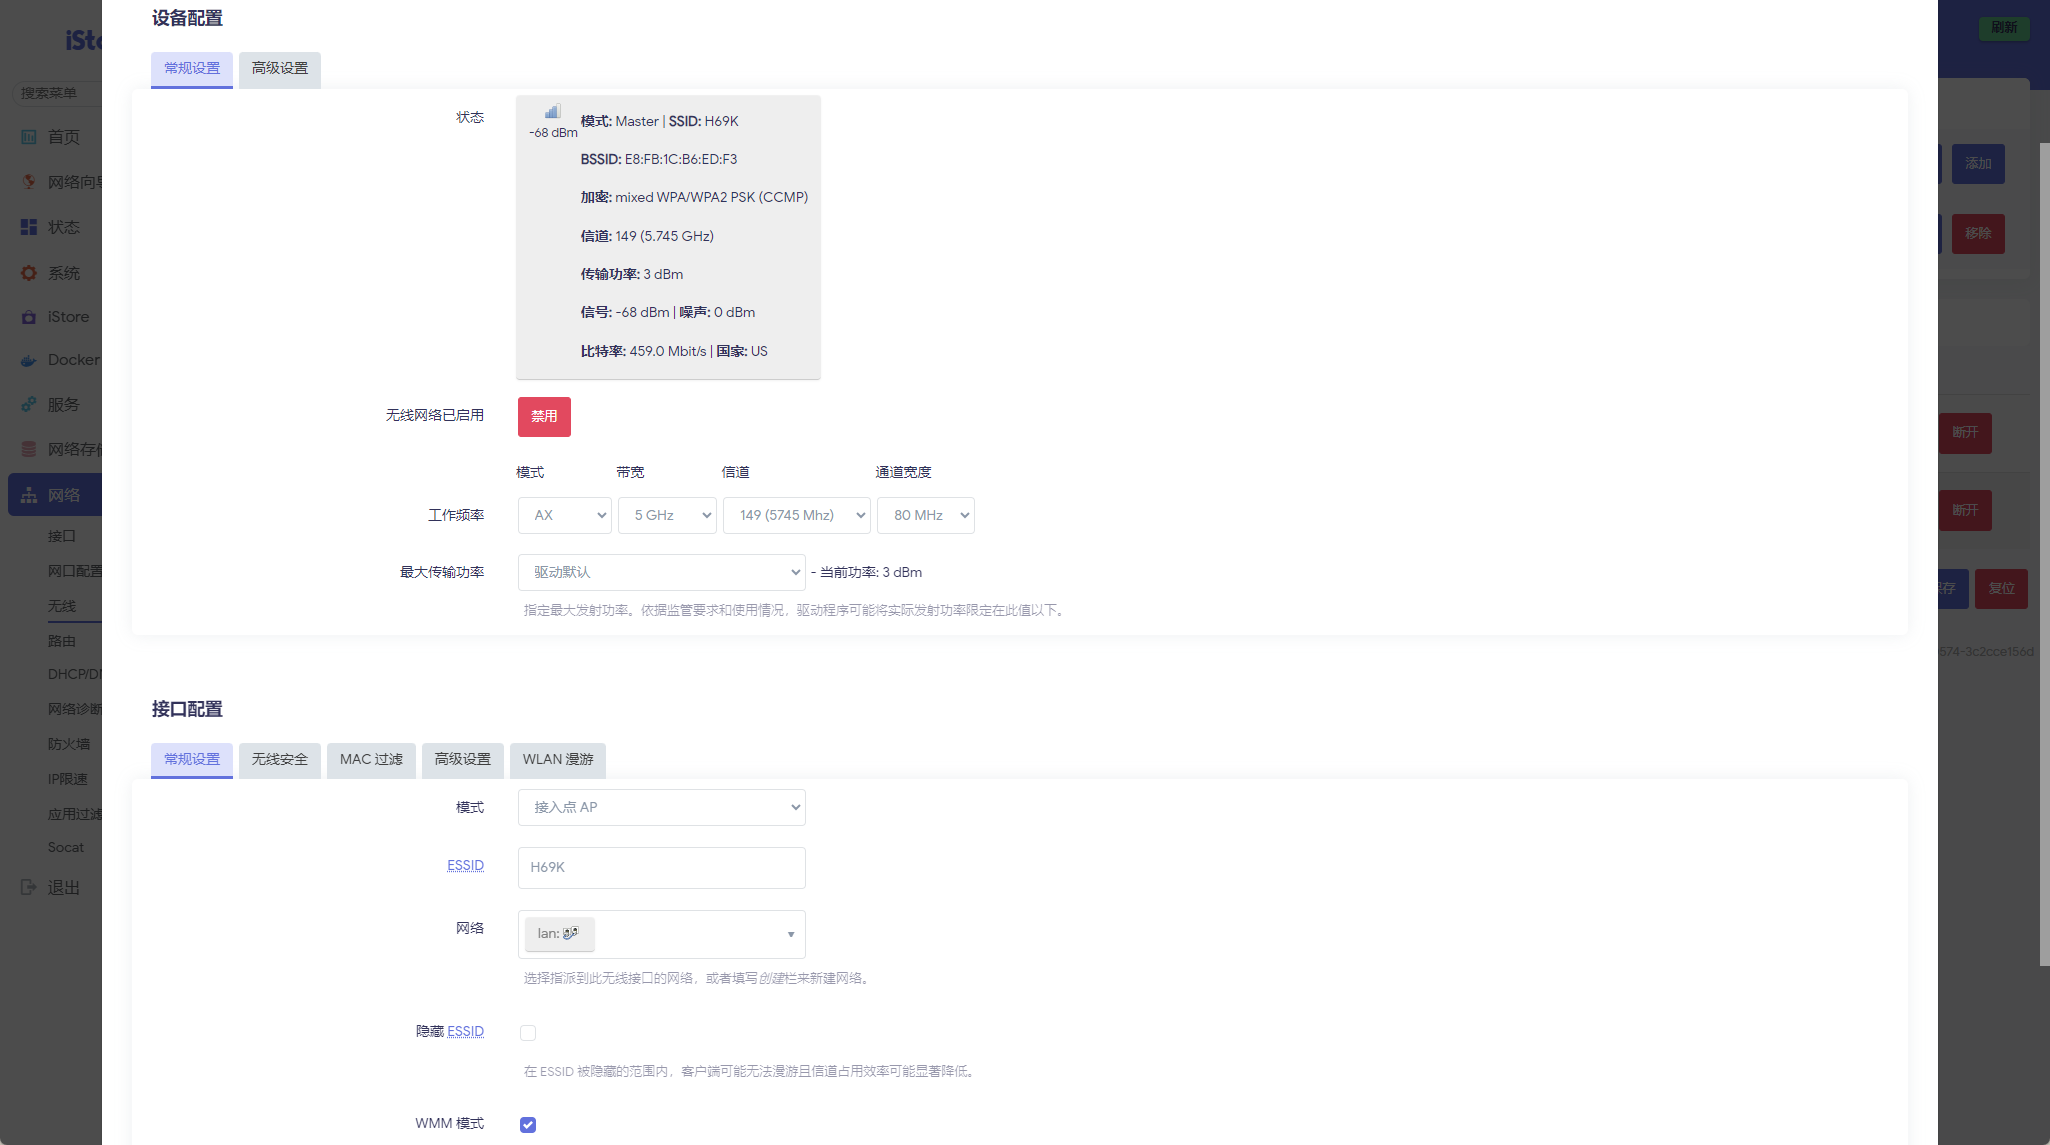
Task: Click the red 禁用 disable button
Action: pyautogui.click(x=544, y=417)
